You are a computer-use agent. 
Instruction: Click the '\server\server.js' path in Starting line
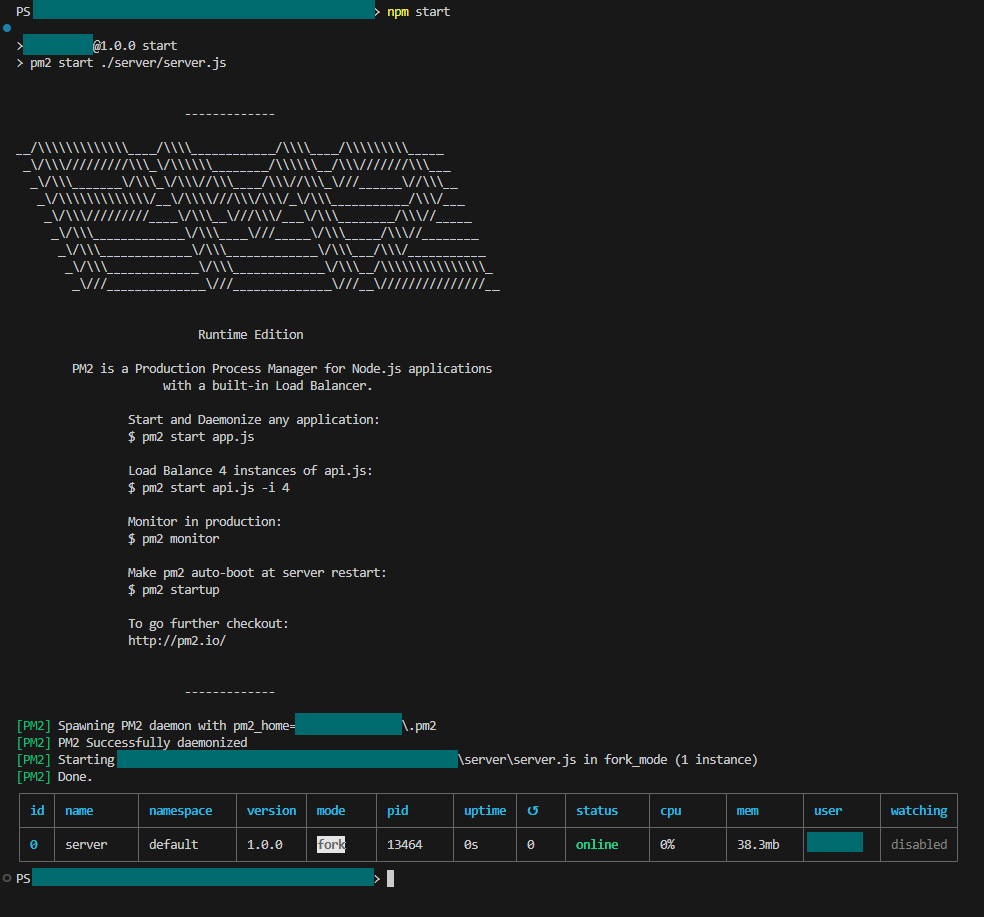coord(517,759)
